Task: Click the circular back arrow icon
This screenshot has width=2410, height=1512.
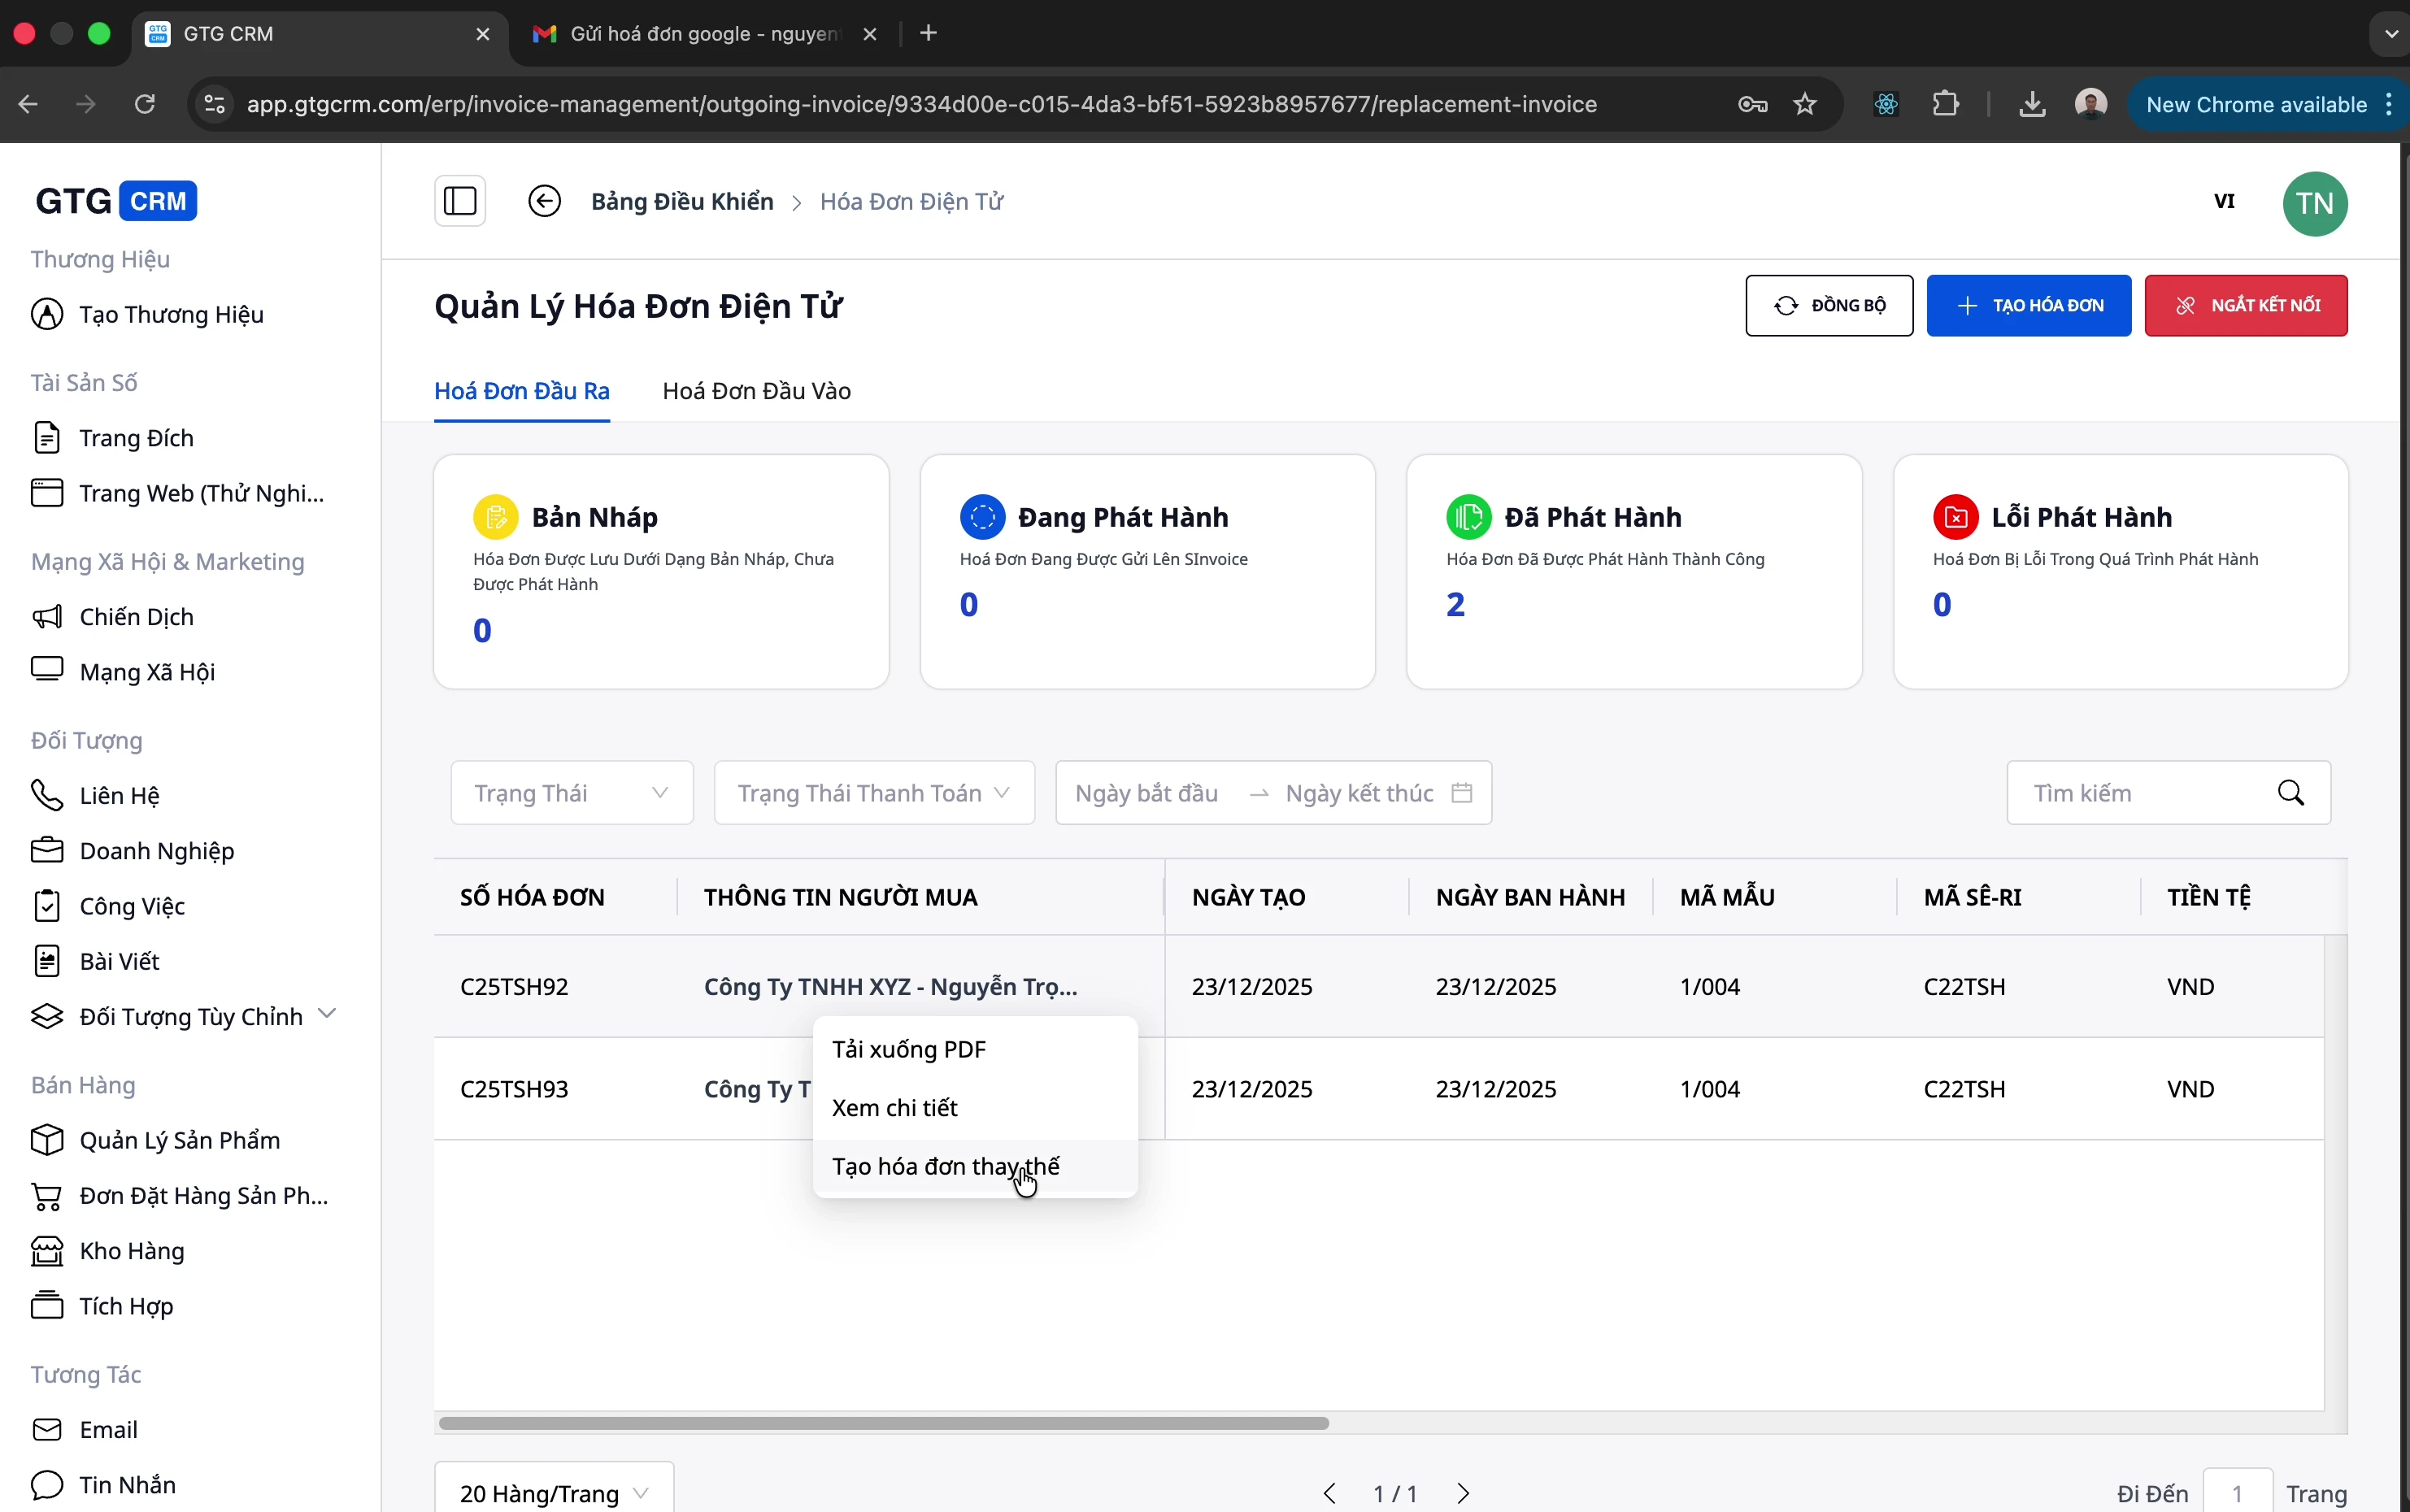Action: point(544,201)
